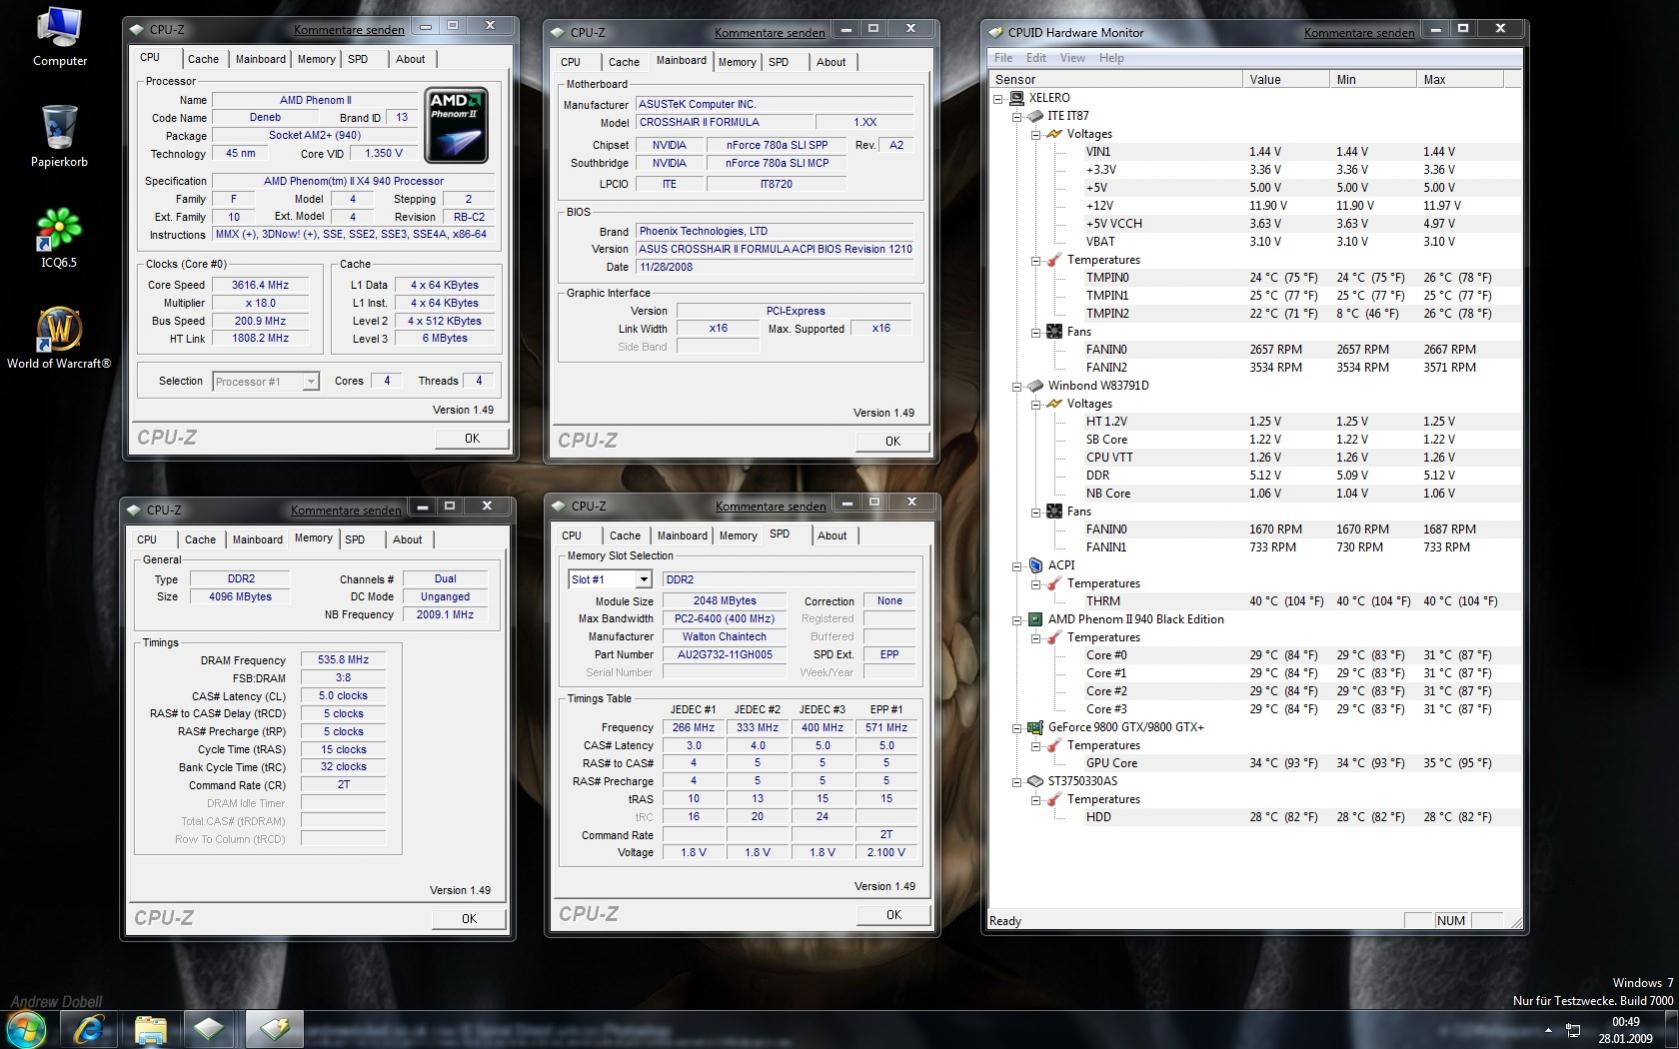Open the Help menu in Hardware Monitor
Screen dimensions: 1679x1049
[x=1111, y=58]
